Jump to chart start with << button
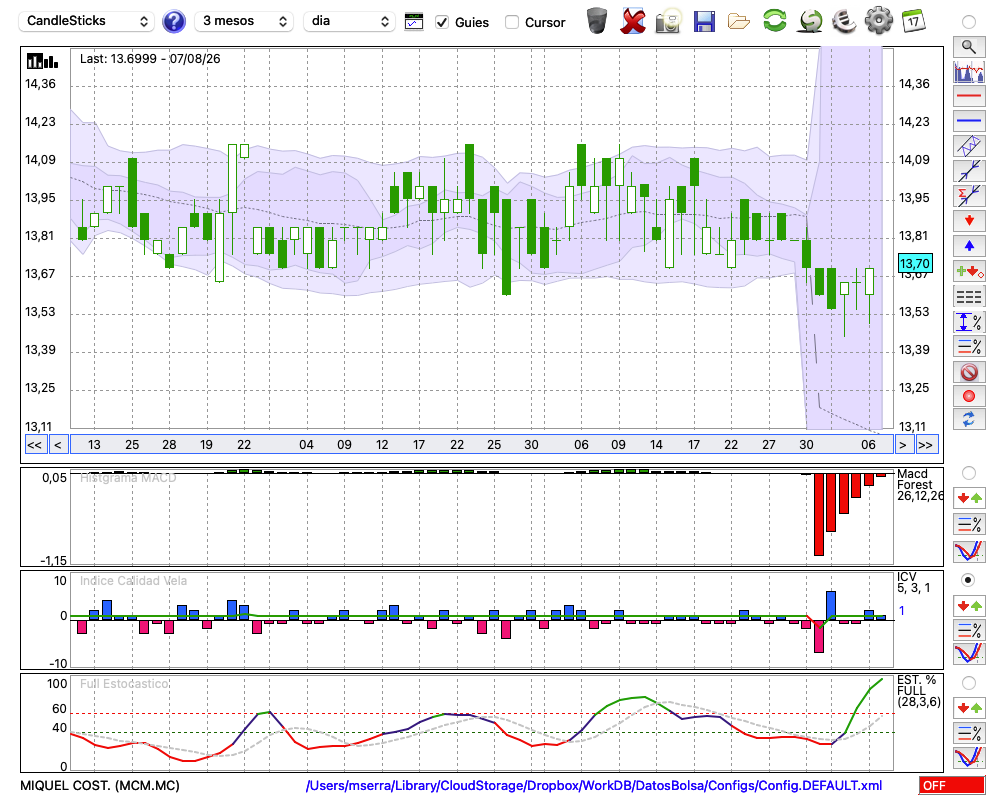The width and height of the screenshot is (1000, 800). (x=34, y=445)
